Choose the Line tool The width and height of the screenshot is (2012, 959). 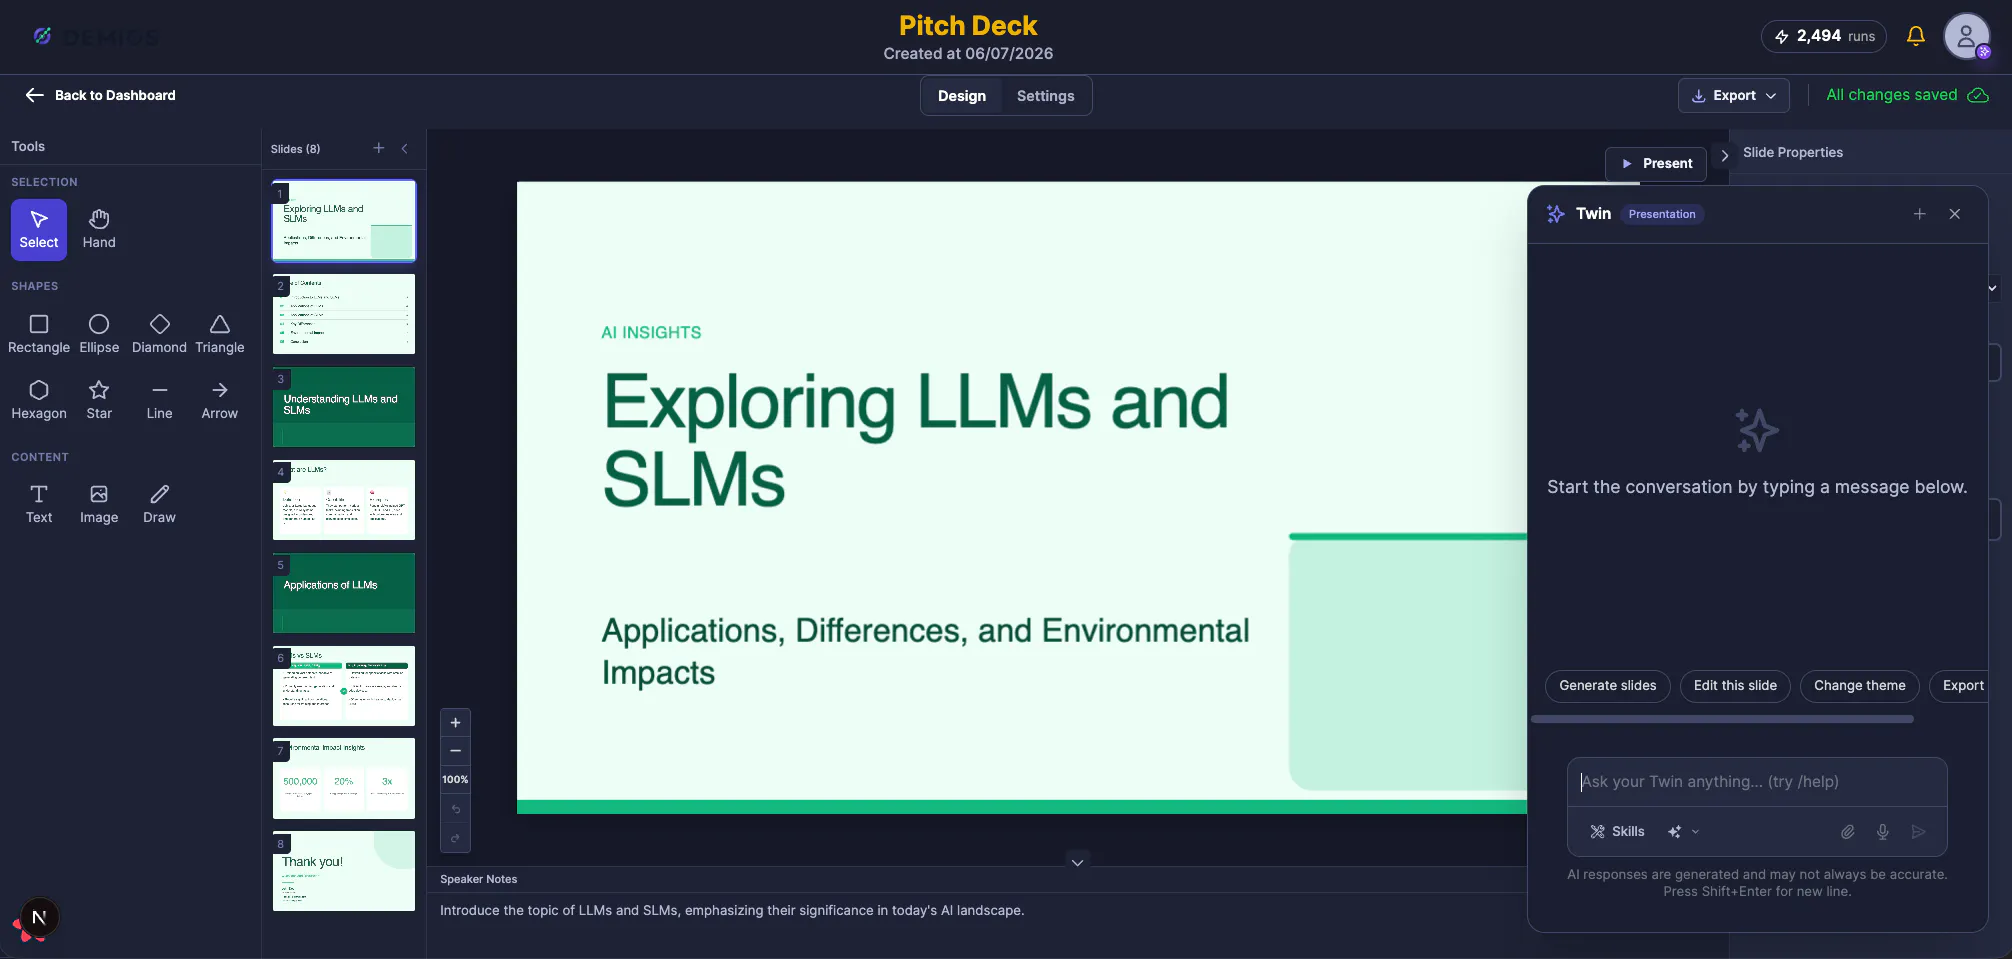click(160, 400)
